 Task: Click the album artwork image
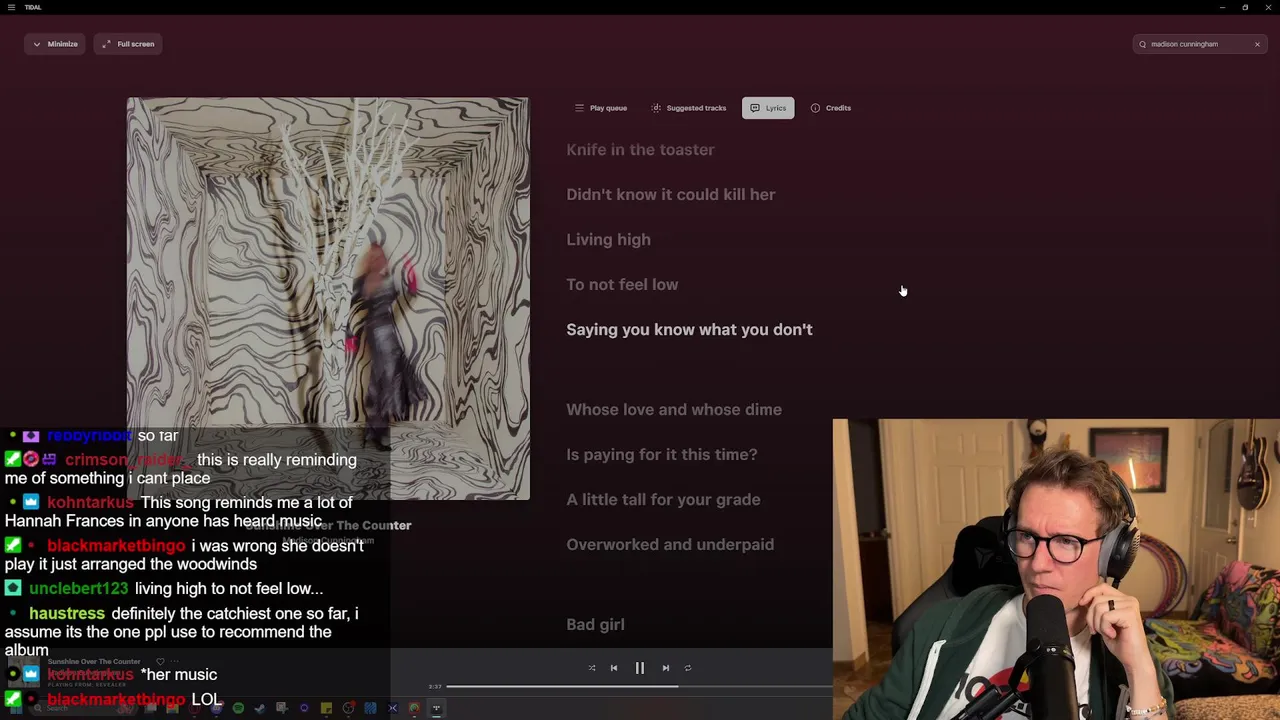point(328,298)
